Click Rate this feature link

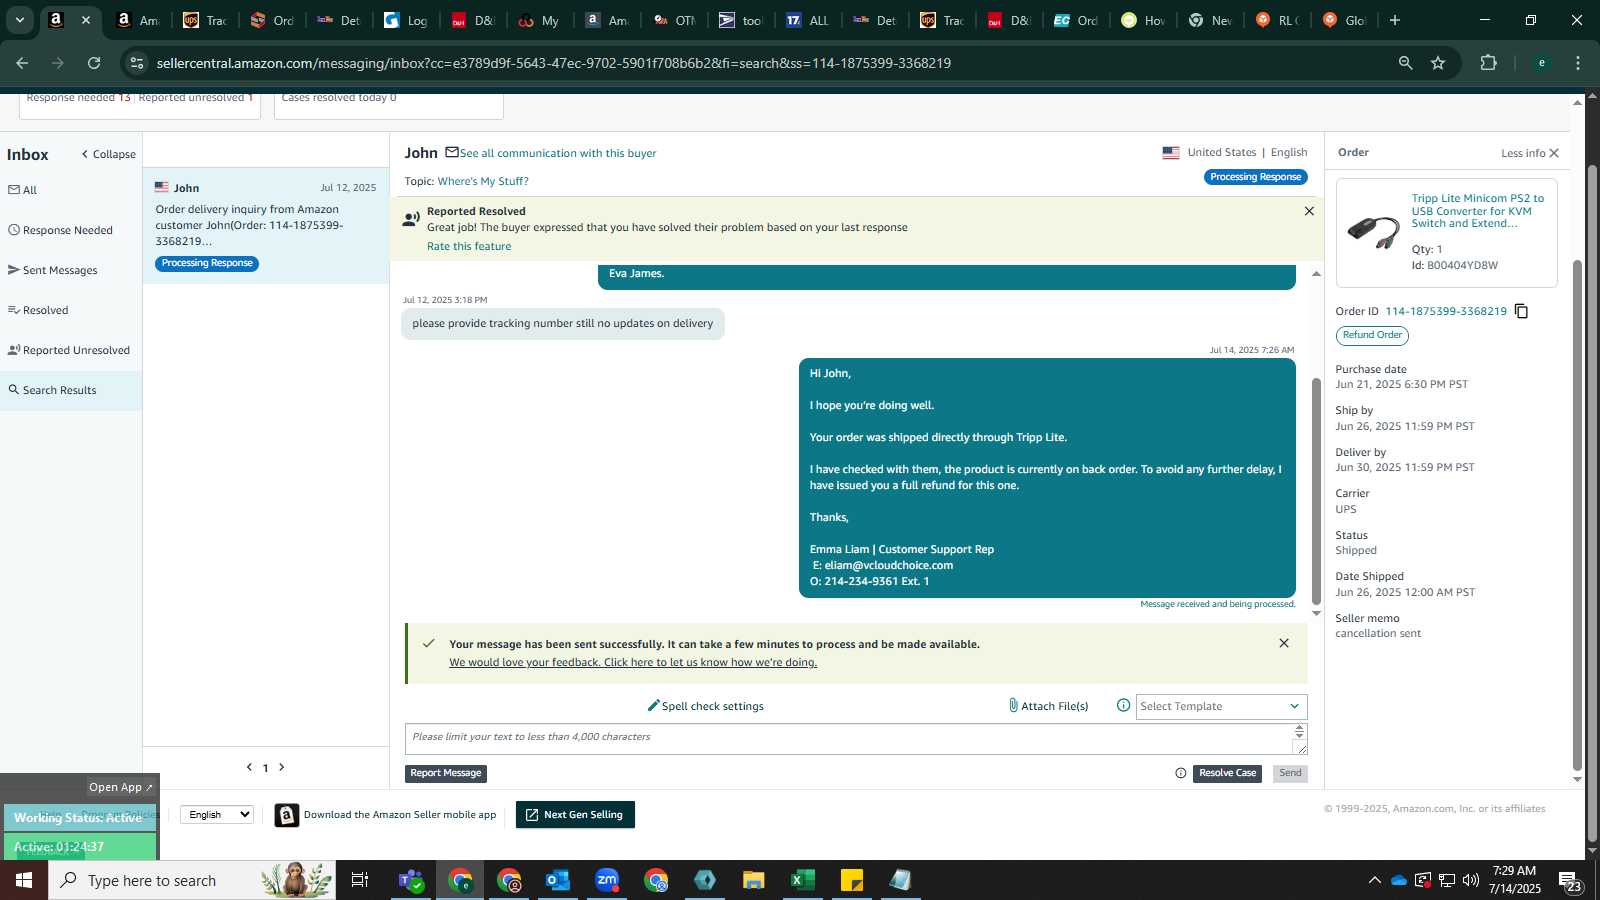click(469, 246)
